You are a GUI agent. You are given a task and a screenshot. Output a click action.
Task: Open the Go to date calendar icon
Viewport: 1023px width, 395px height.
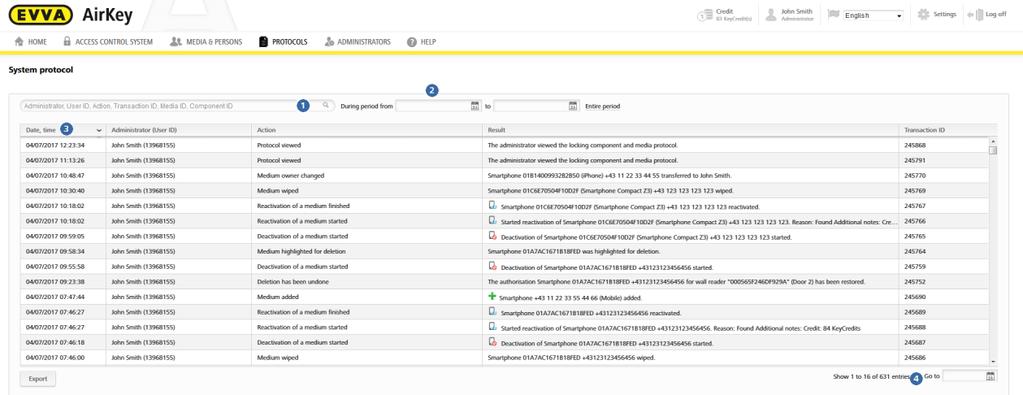tap(990, 376)
